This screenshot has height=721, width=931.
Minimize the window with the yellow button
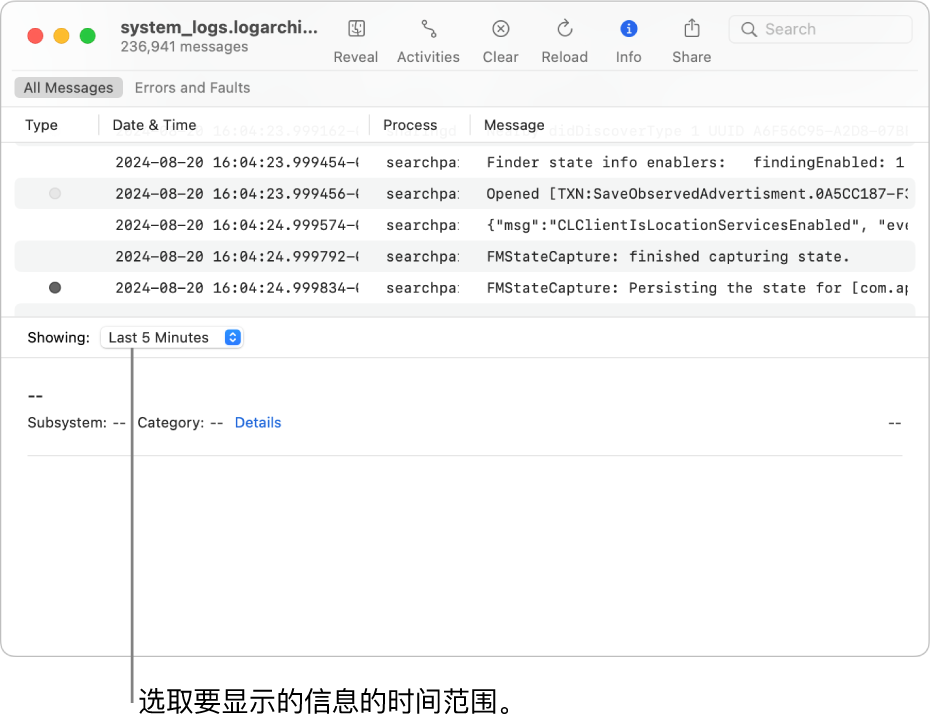coord(62,36)
